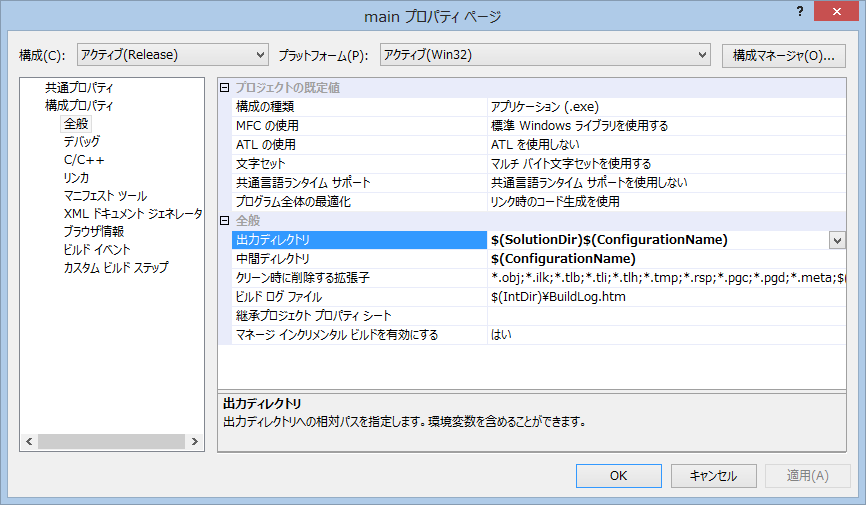
Task: Click the 構成マネージャ button
Action: click(x=783, y=55)
